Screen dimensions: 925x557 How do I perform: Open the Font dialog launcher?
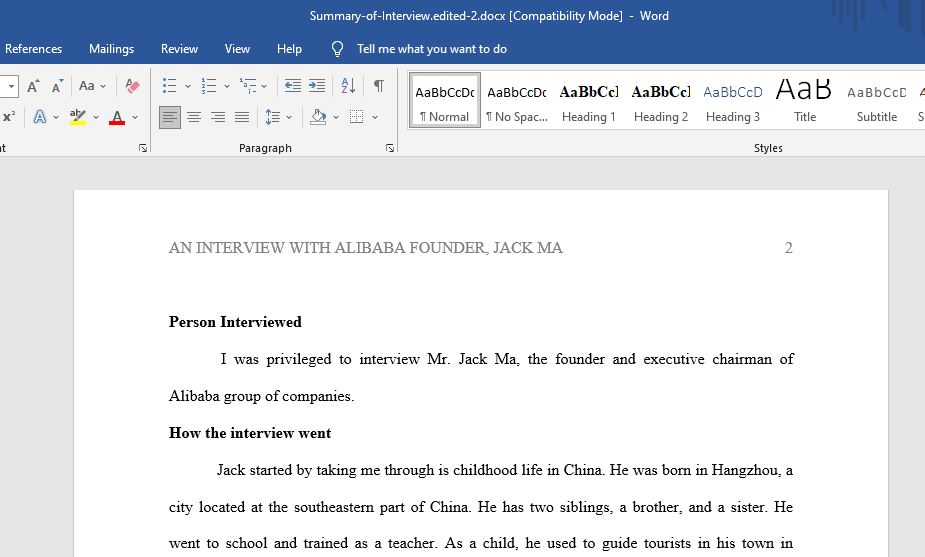coord(143,148)
